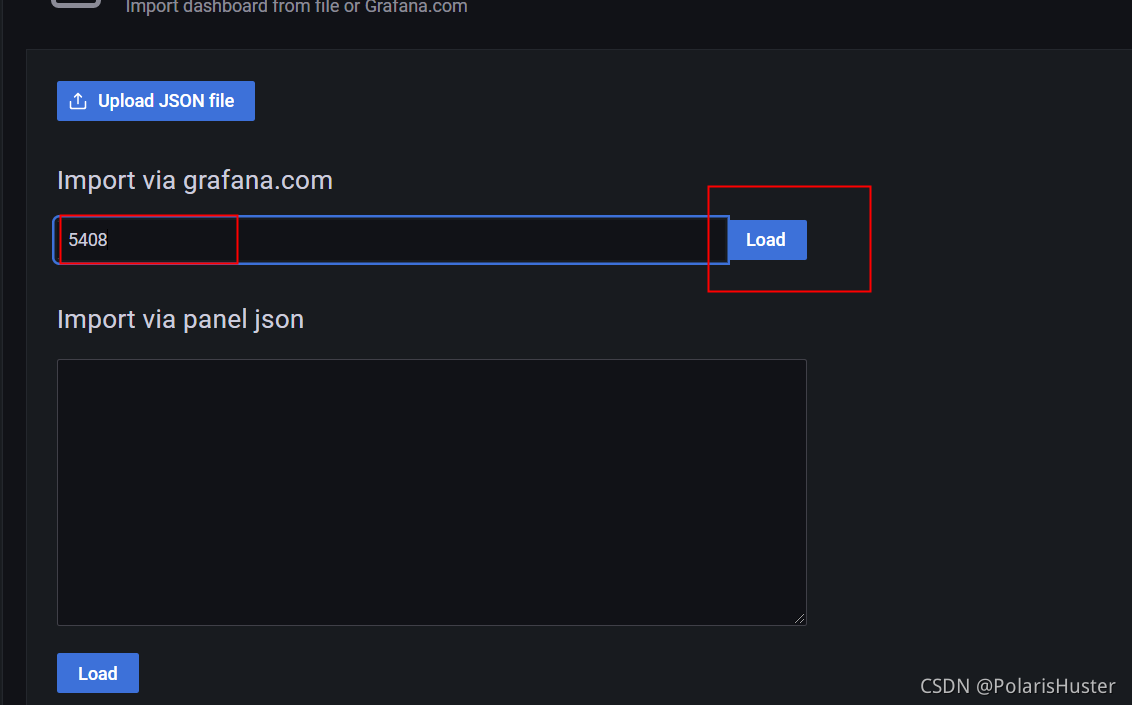The height and width of the screenshot is (705, 1132).
Task: Click the dashboard icon at the top left
Action: (76, 5)
